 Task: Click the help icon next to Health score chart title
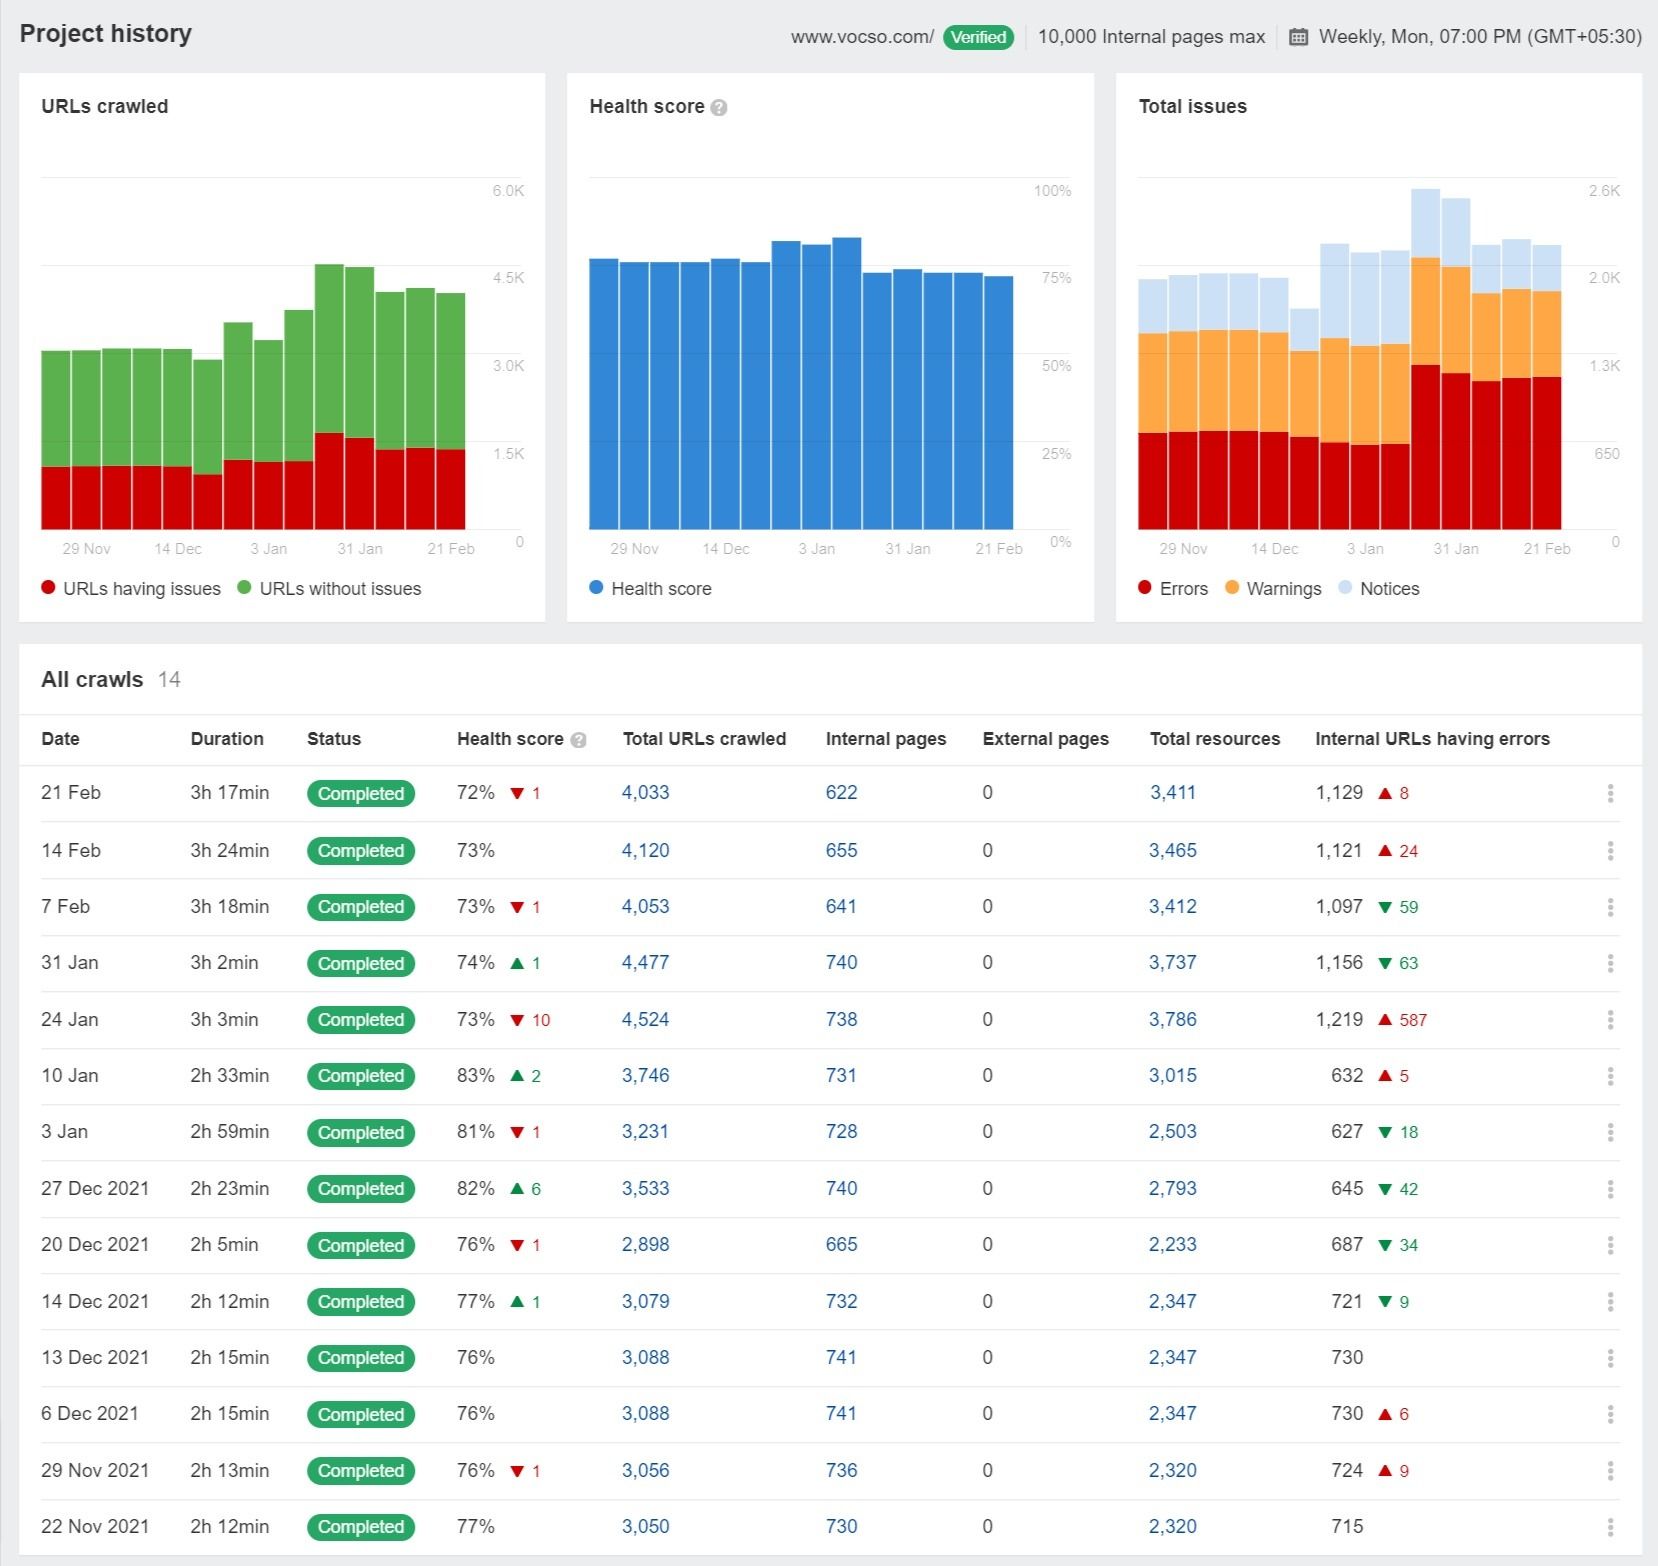[718, 107]
